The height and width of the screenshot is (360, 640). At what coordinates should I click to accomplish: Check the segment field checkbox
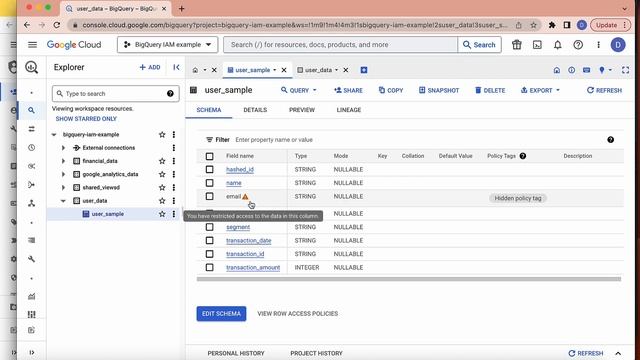209,227
